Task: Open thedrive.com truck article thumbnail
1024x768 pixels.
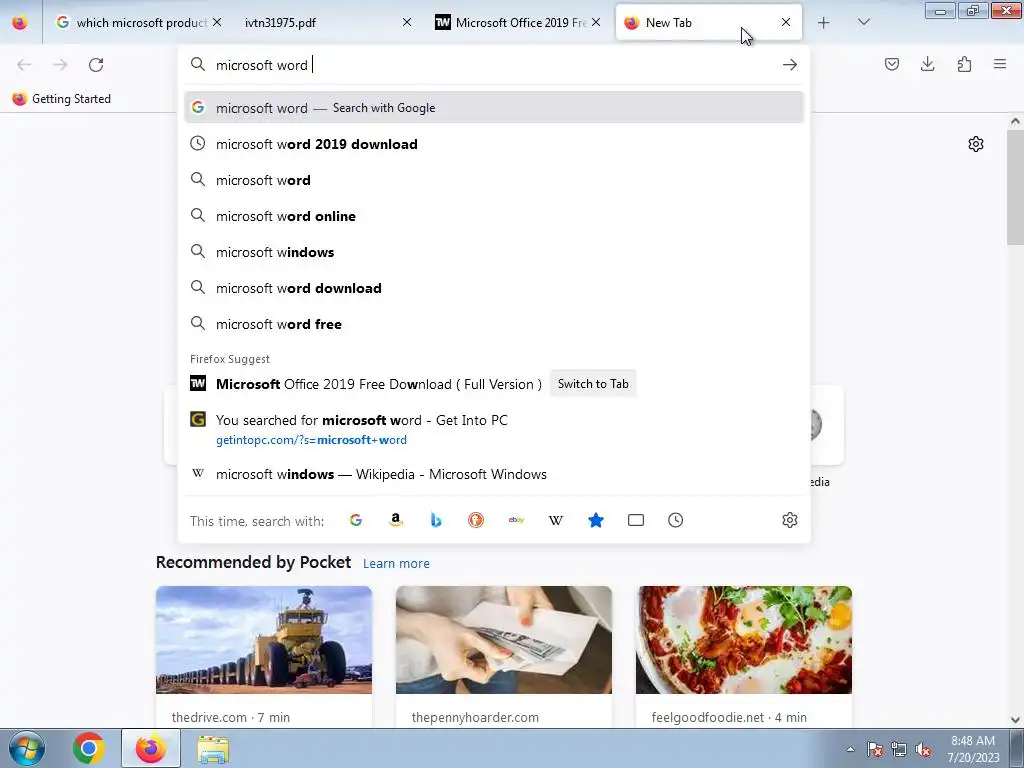Action: (264, 640)
